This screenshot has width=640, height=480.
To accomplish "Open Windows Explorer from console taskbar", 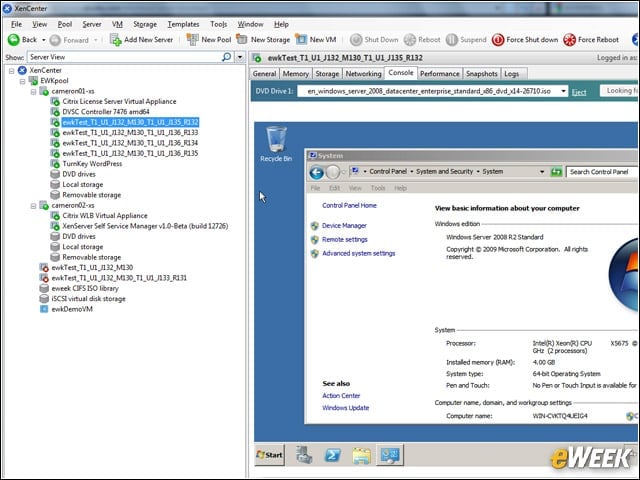I will coord(362,455).
